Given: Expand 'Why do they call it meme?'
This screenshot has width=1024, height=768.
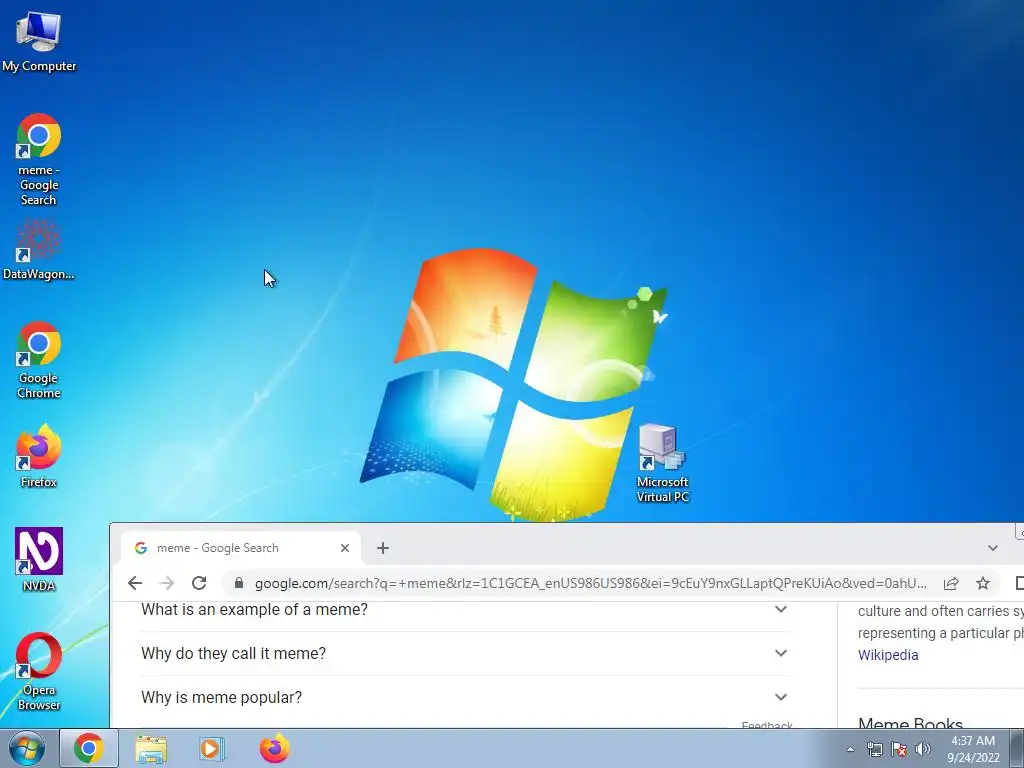Looking at the screenshot, I should pyautogui.click(x=466, y=653).
